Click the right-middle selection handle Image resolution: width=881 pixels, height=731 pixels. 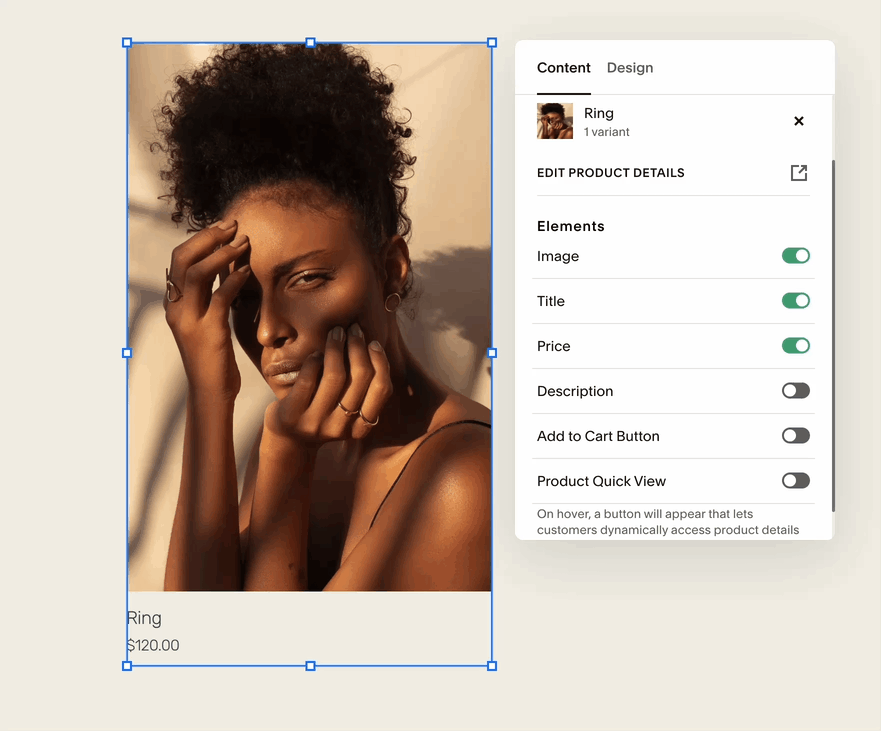coord(492,353)
